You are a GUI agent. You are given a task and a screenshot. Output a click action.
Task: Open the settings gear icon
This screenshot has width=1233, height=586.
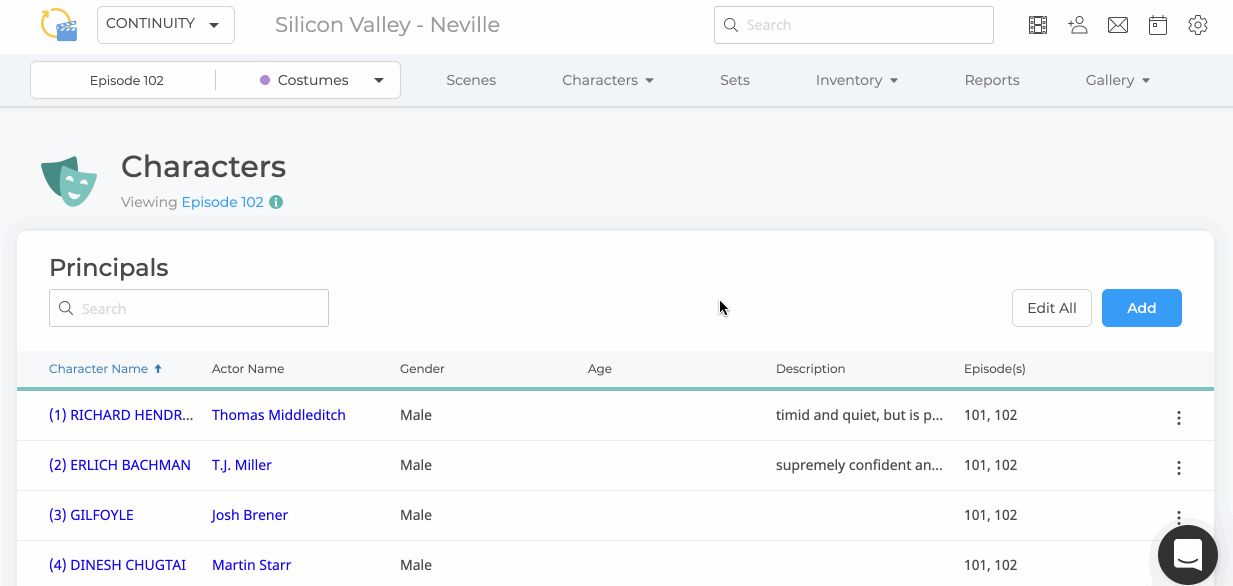[x=1198, y=26]
